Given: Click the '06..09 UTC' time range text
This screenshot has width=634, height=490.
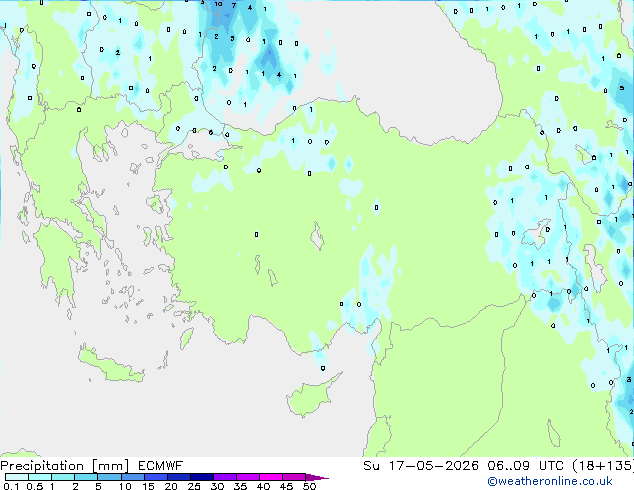Looking at the screenshot, I should click(525, 466).
